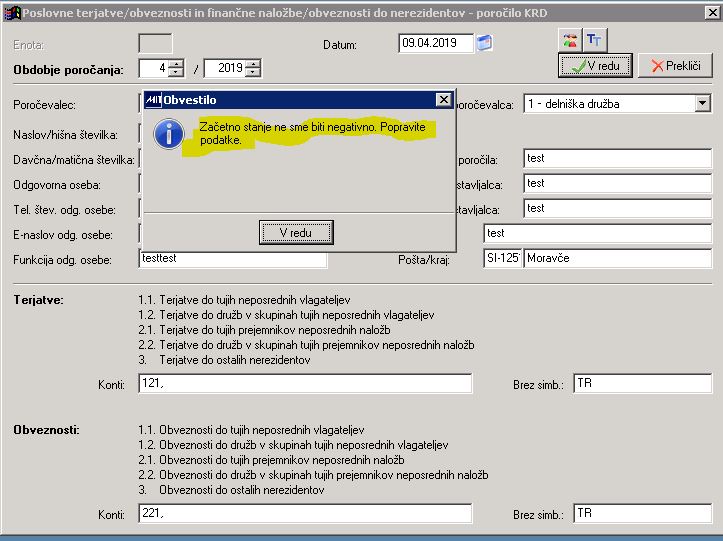
Task: Open the calendar picker next to Datum
Action: 484,43
